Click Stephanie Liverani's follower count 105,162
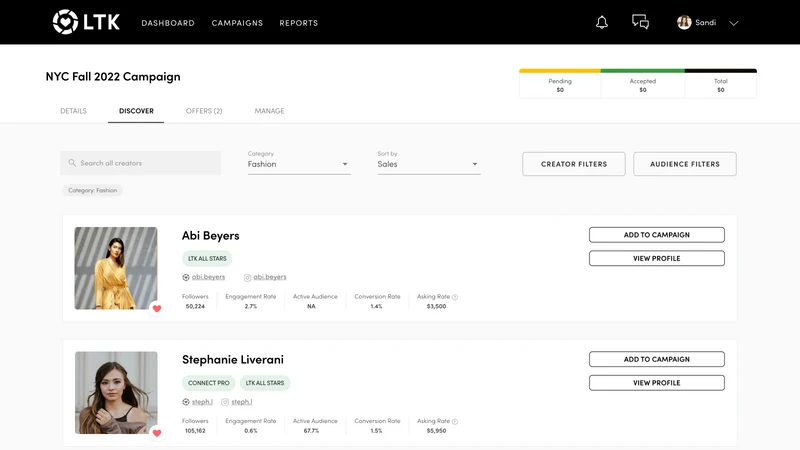 195,431
